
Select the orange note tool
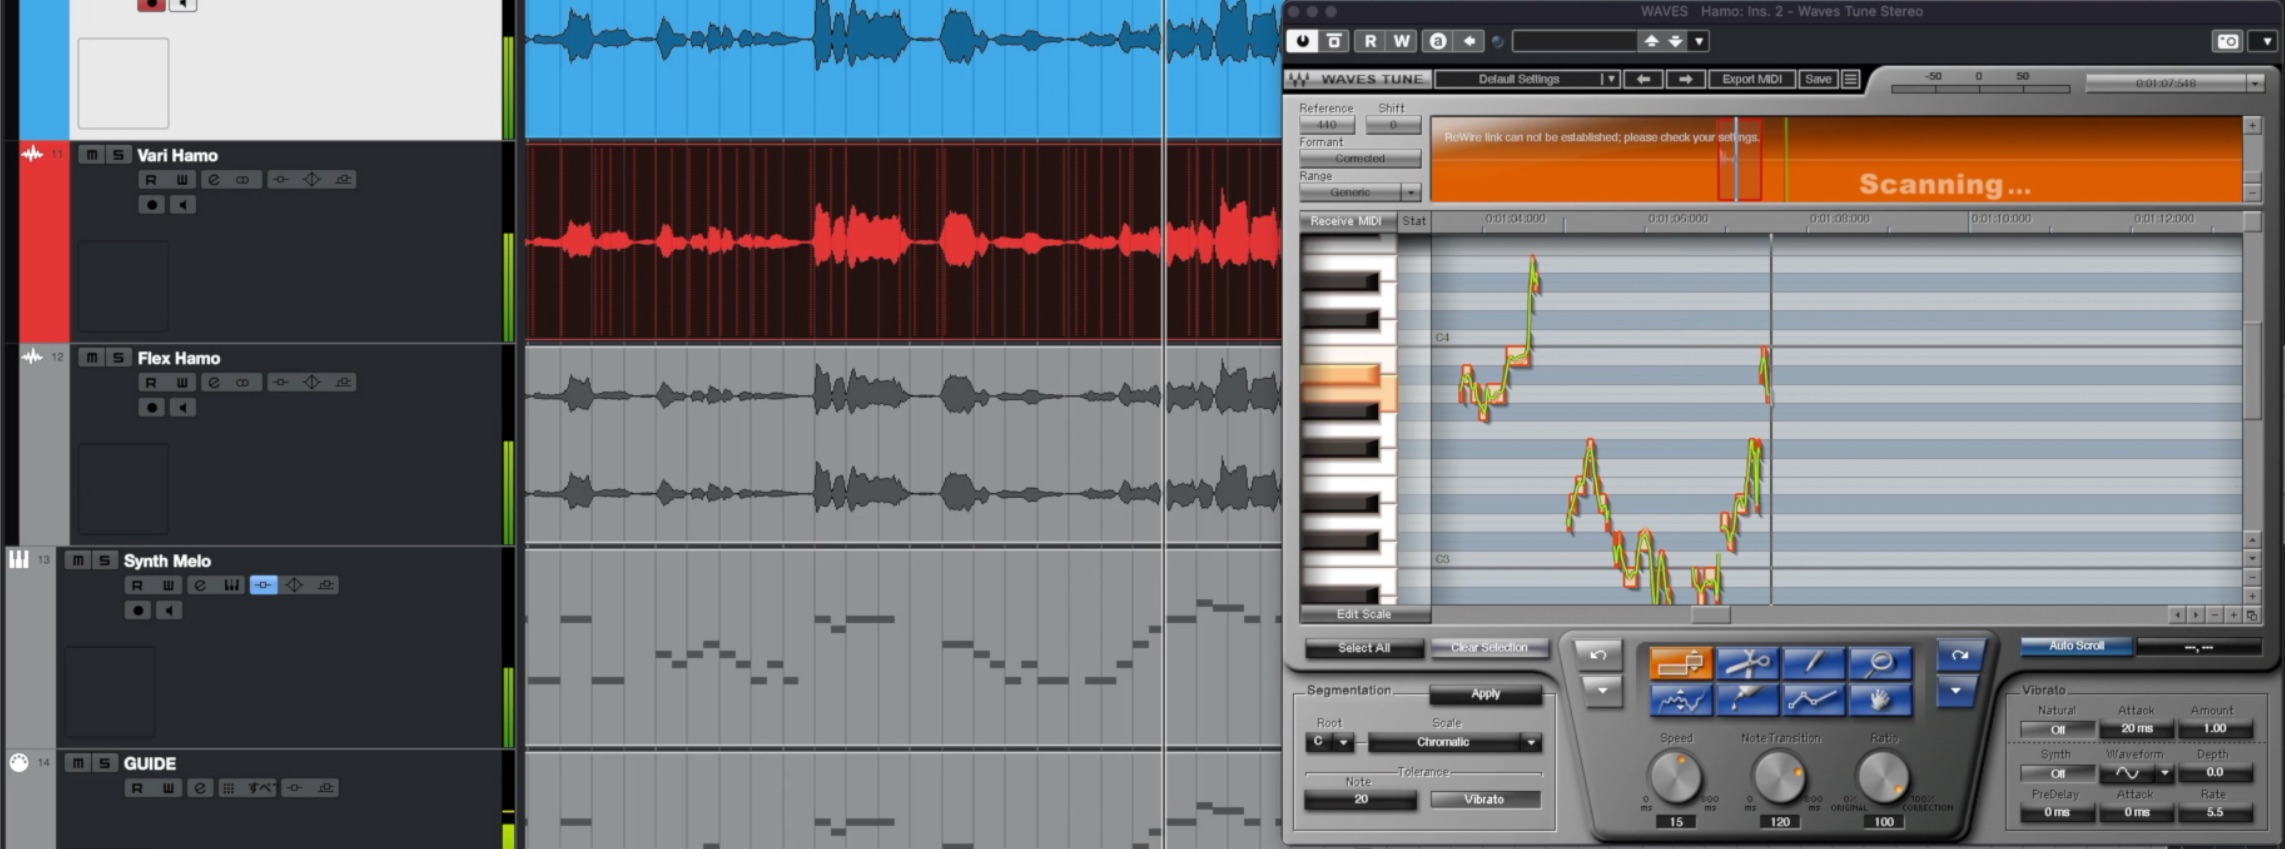1681,663
